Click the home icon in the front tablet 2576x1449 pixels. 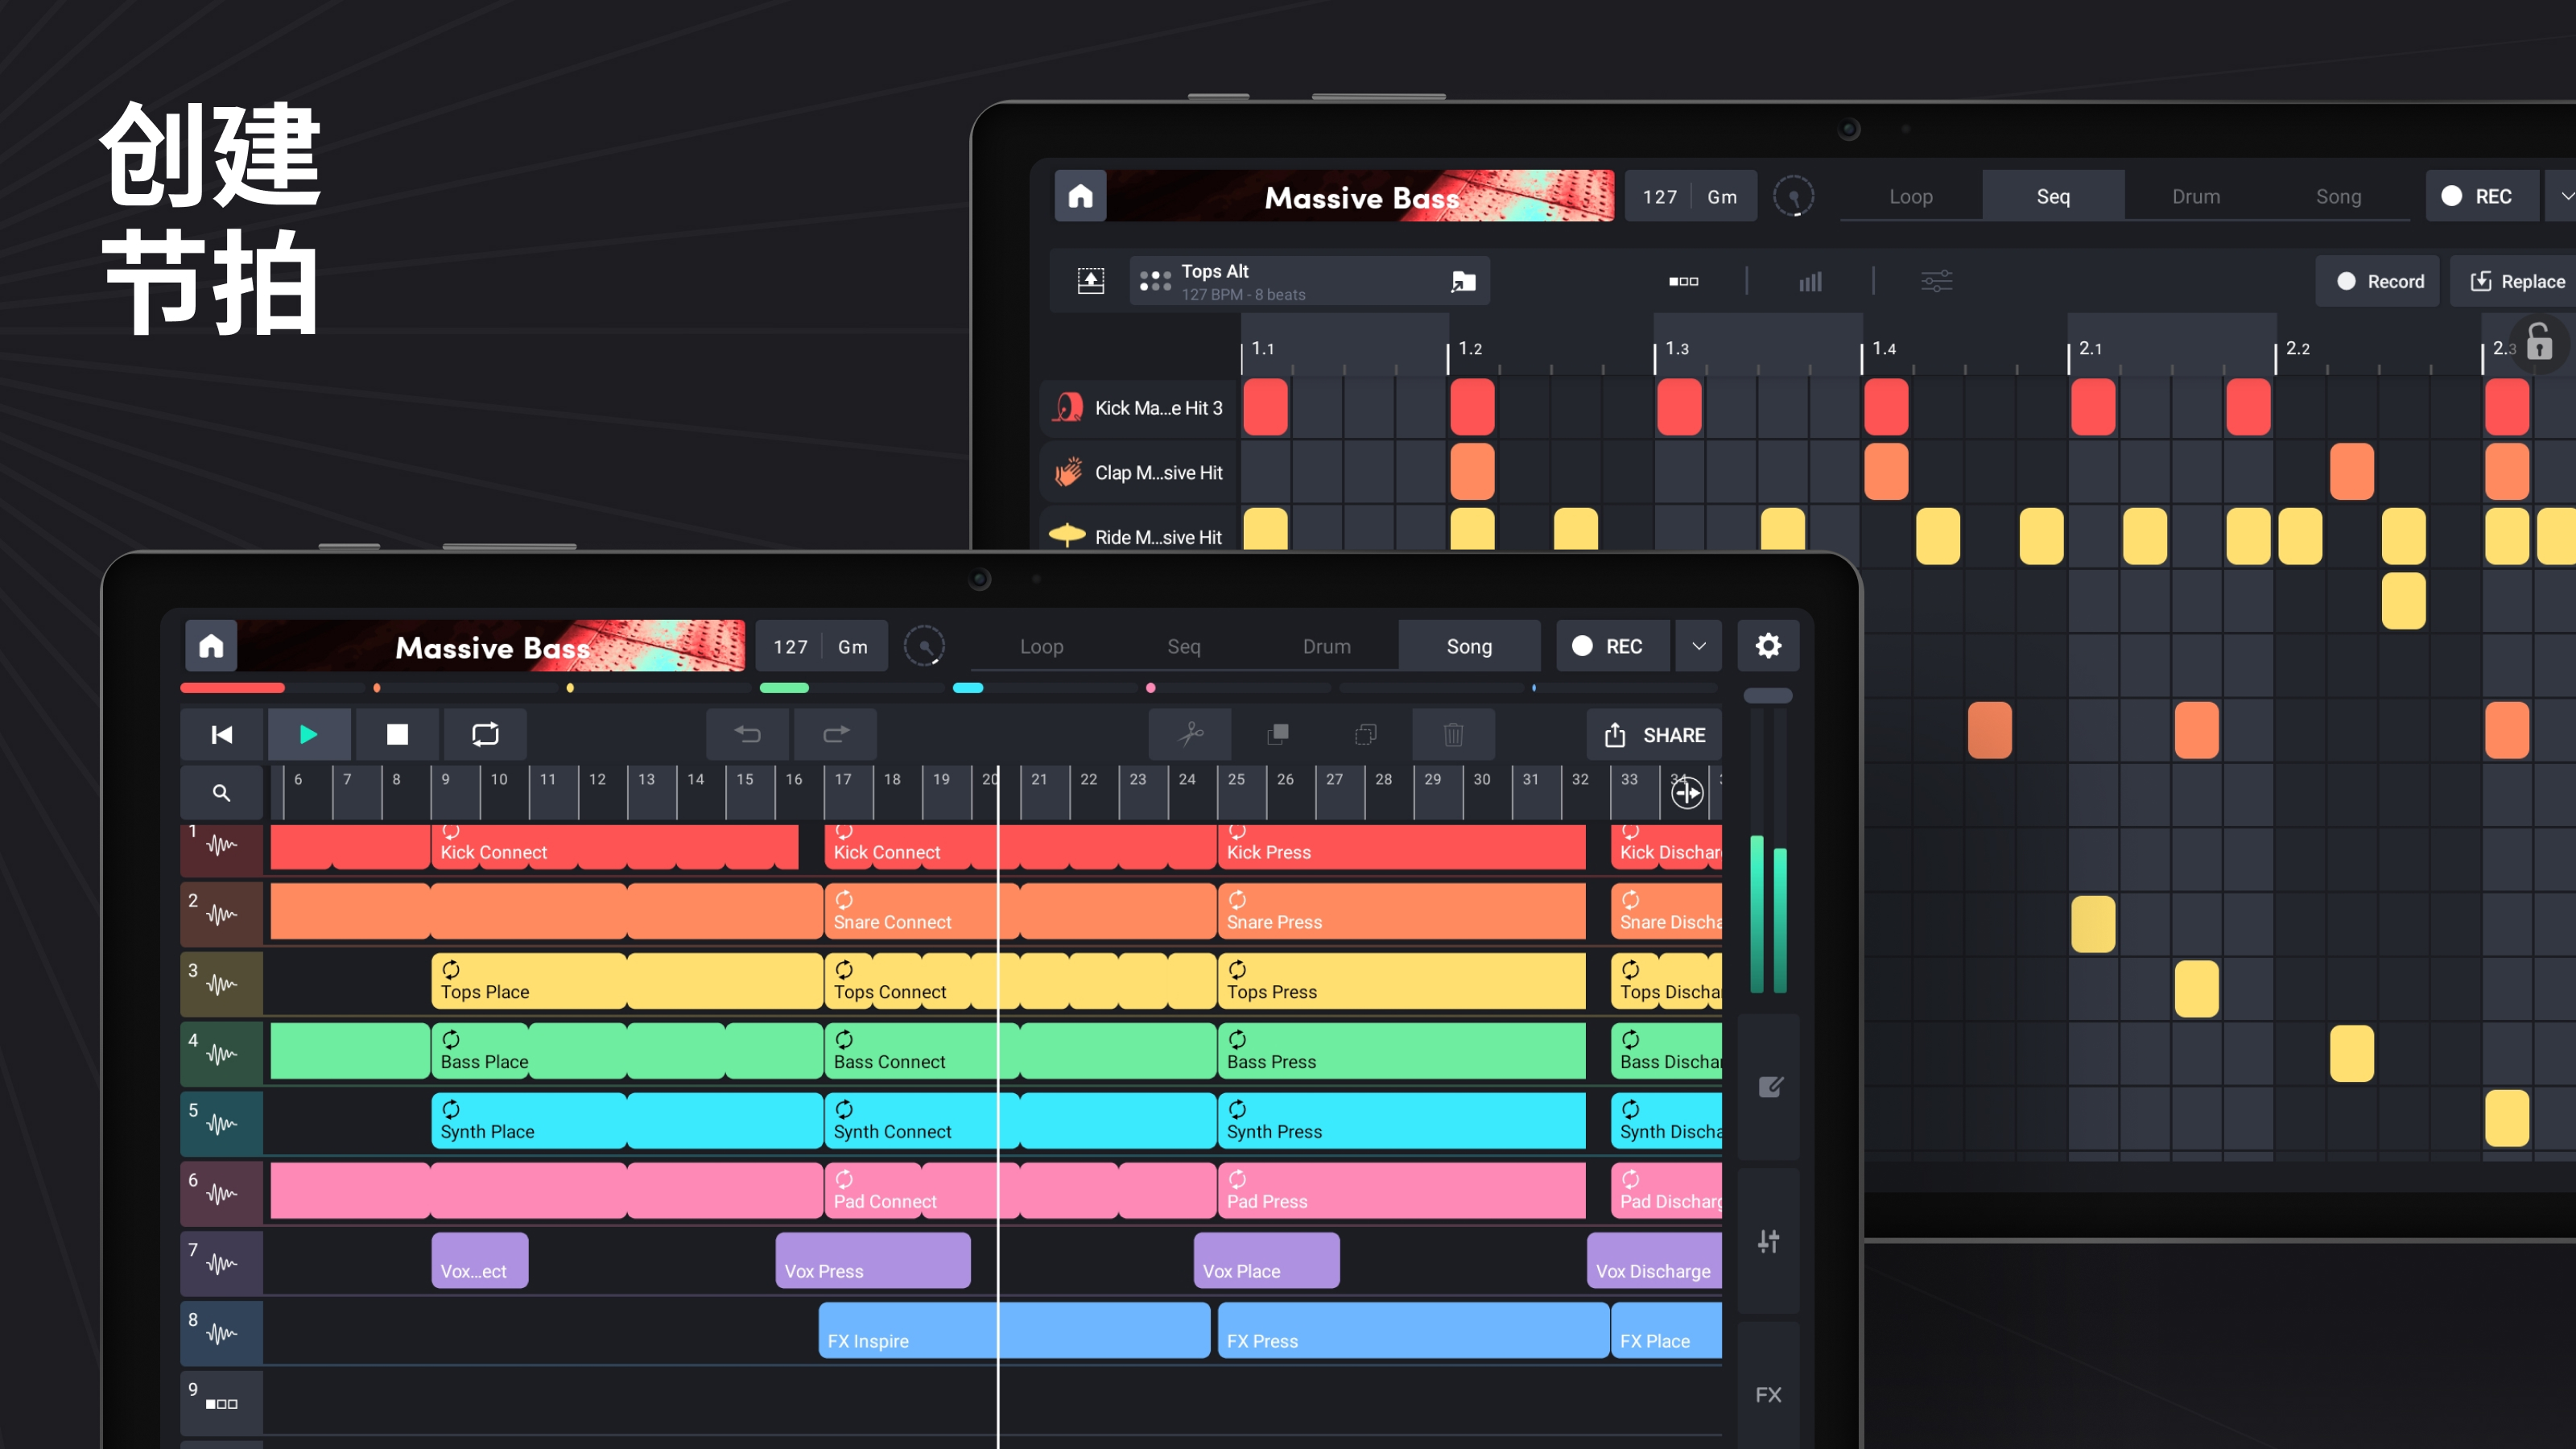click(x=211, y=646)
